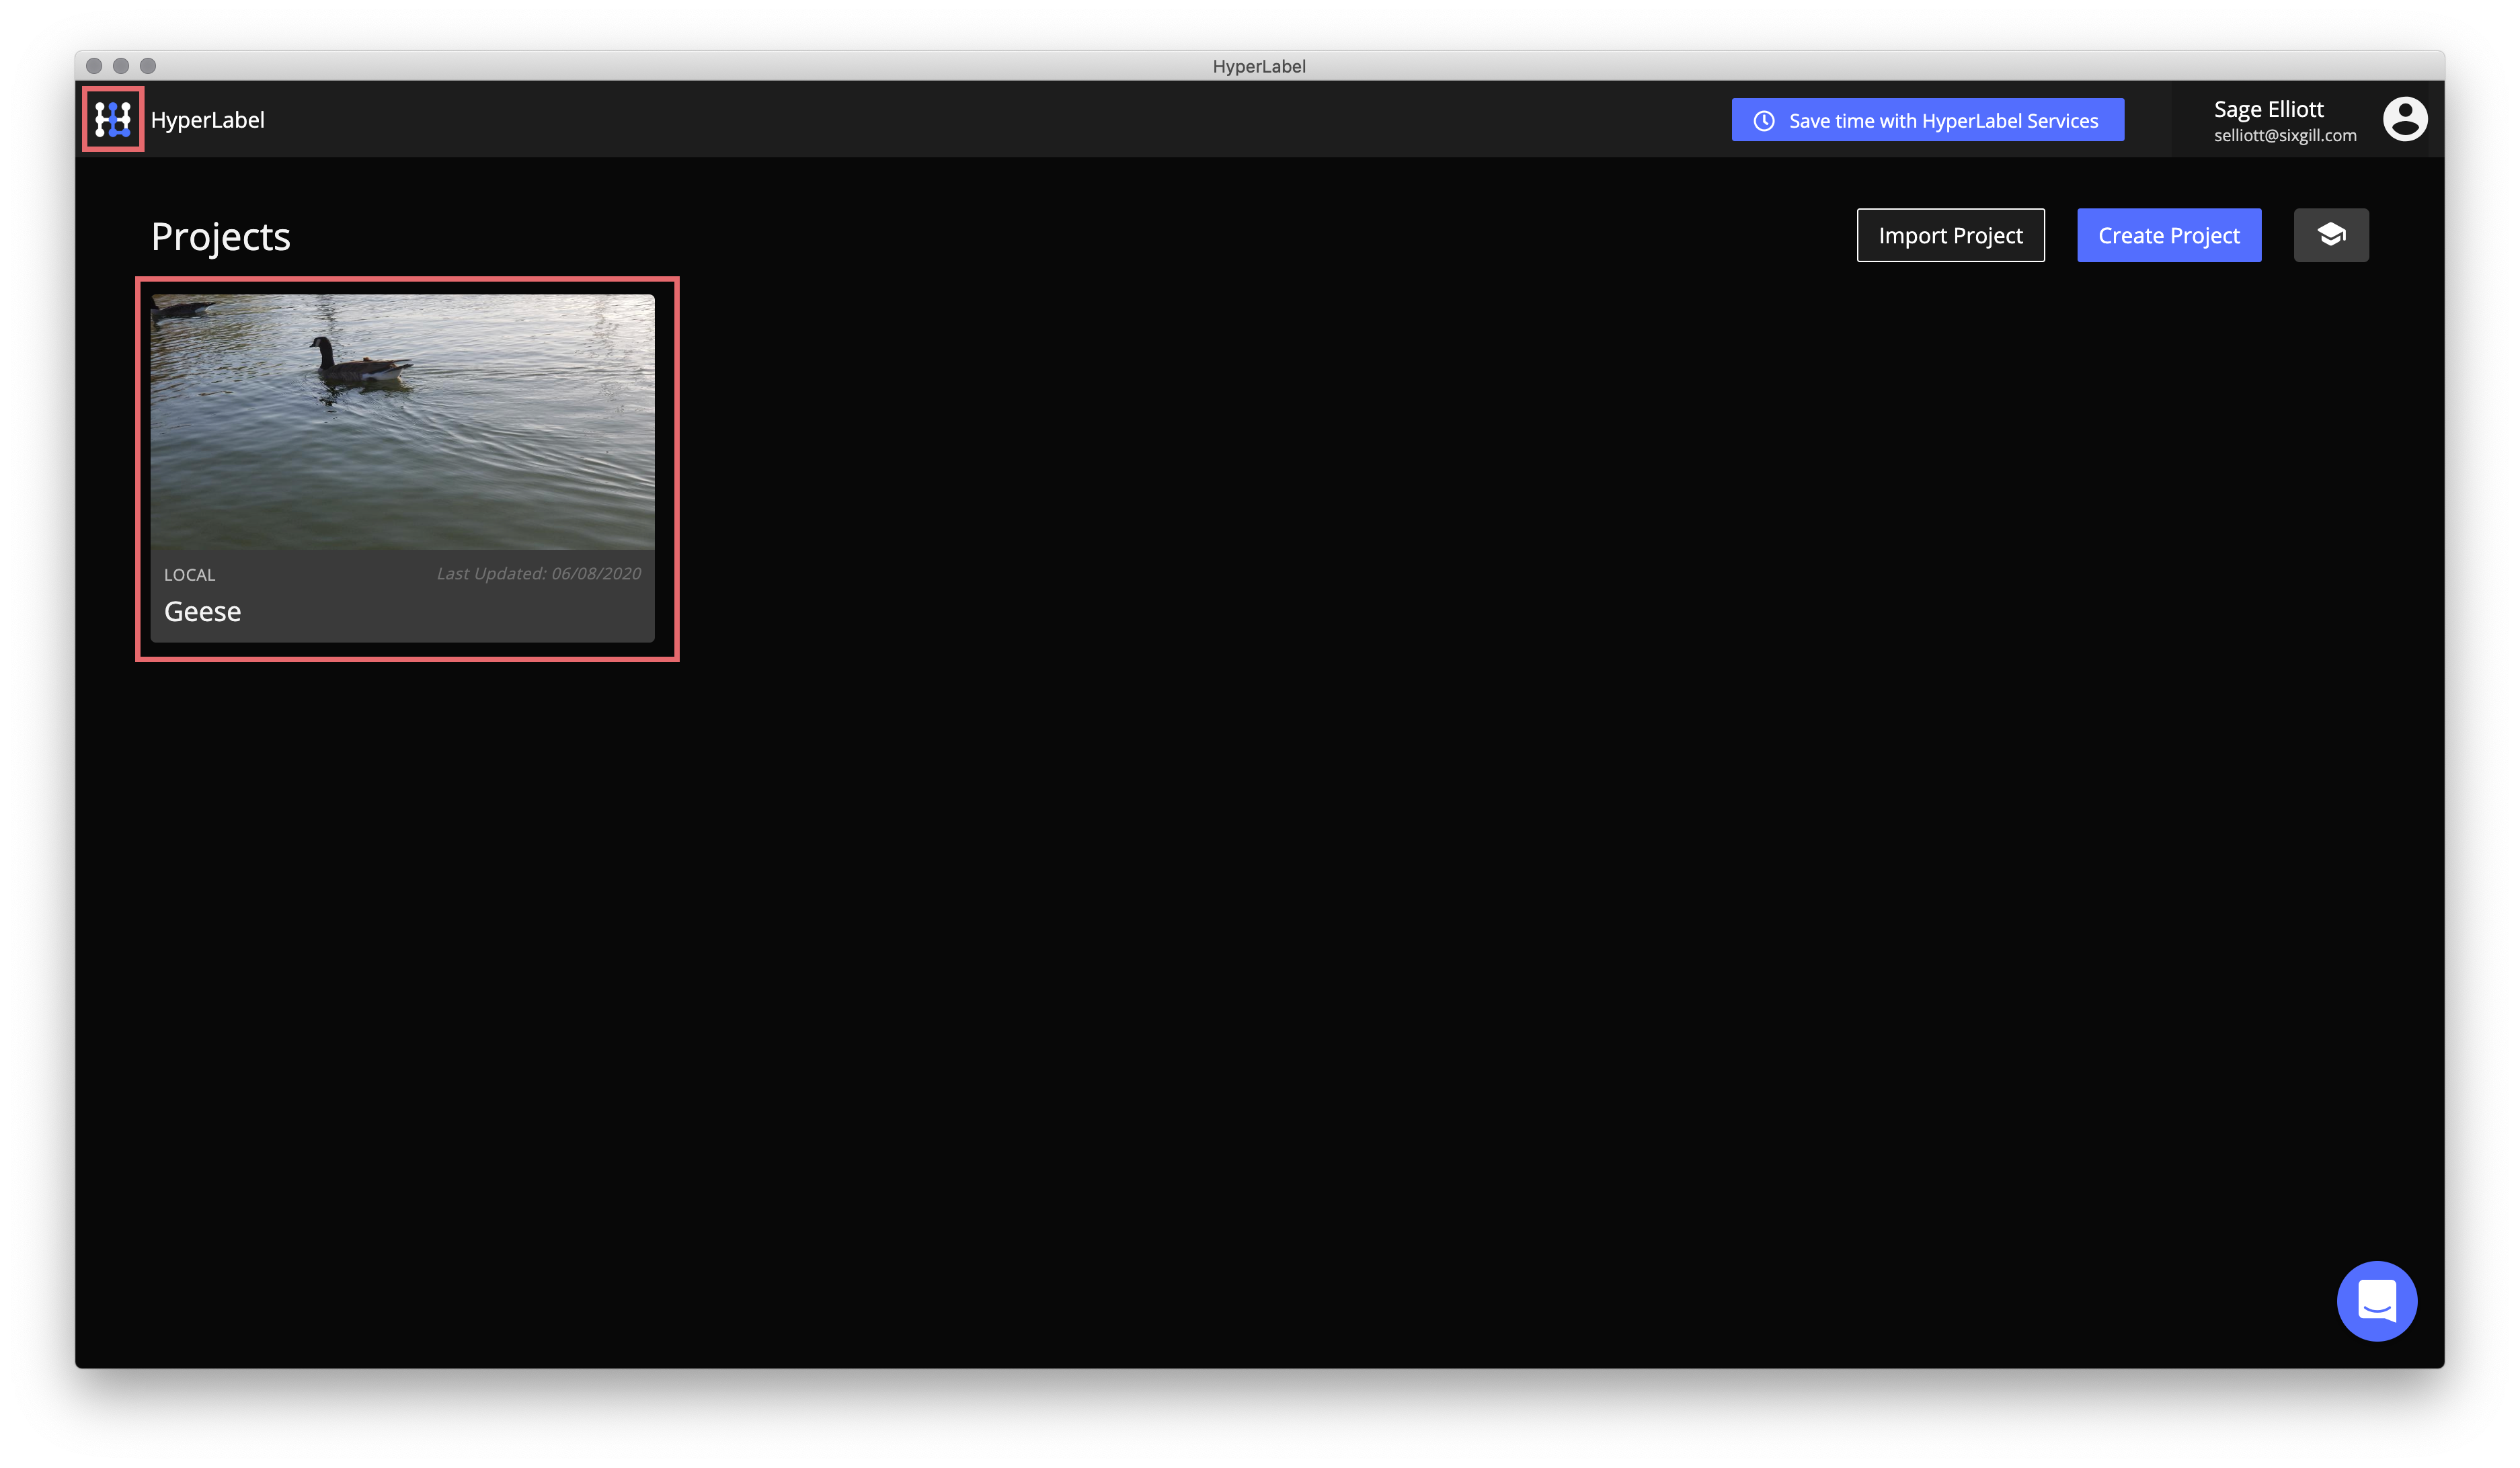The image size is (2520, 1468).
Task: Open the Geese project thumbnail image
Action: pyautogui.click(x=402, y=421)
